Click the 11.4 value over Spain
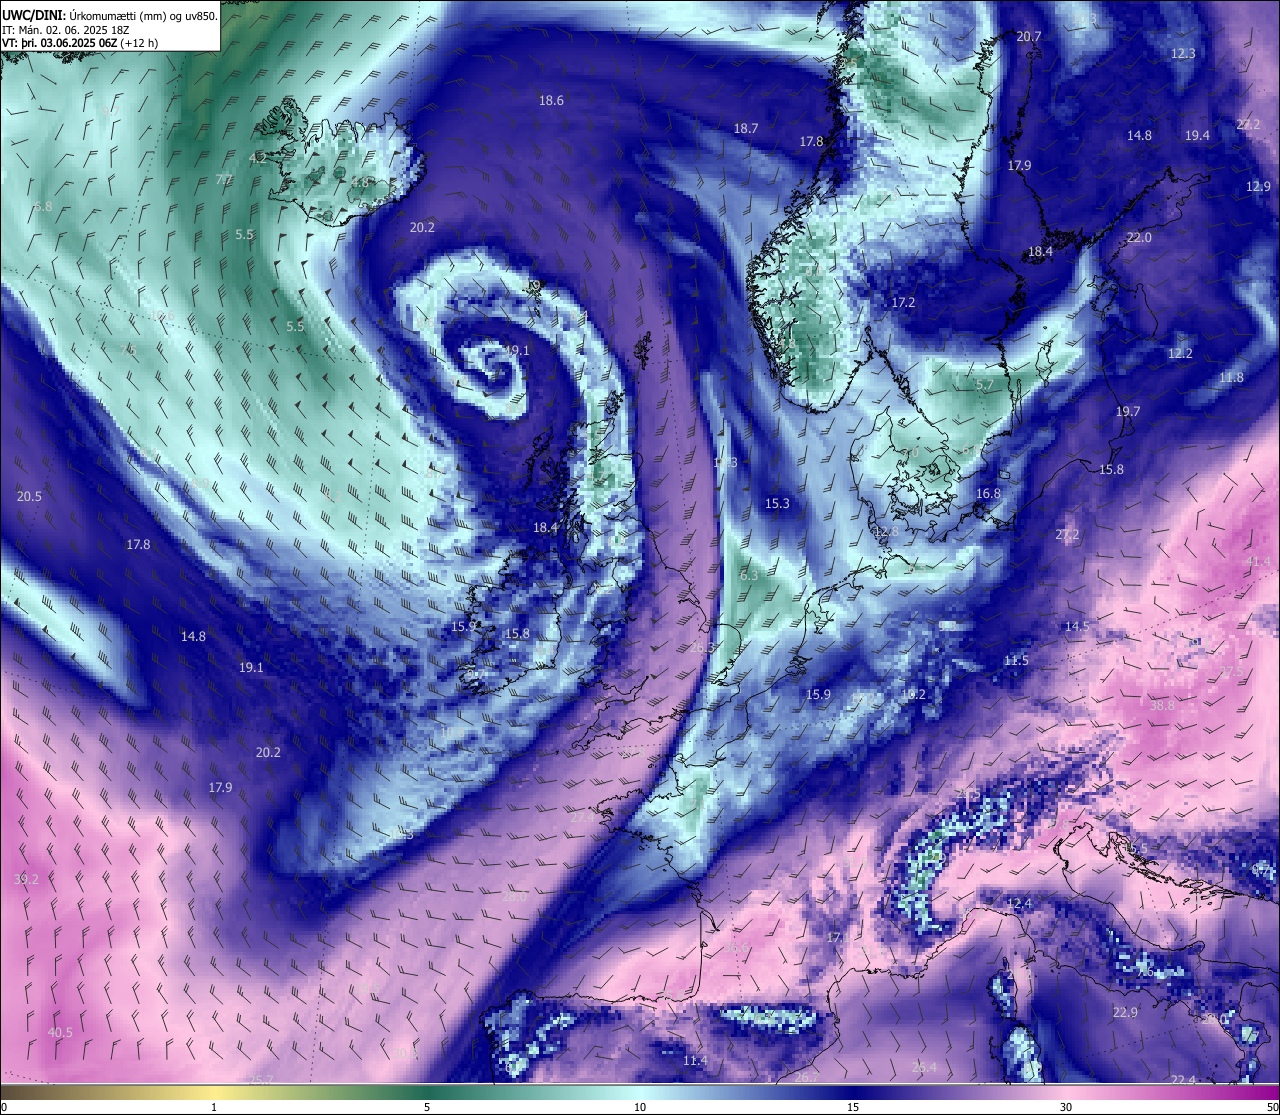The image size is (1280, 1115). click(x=695, y=1060)
